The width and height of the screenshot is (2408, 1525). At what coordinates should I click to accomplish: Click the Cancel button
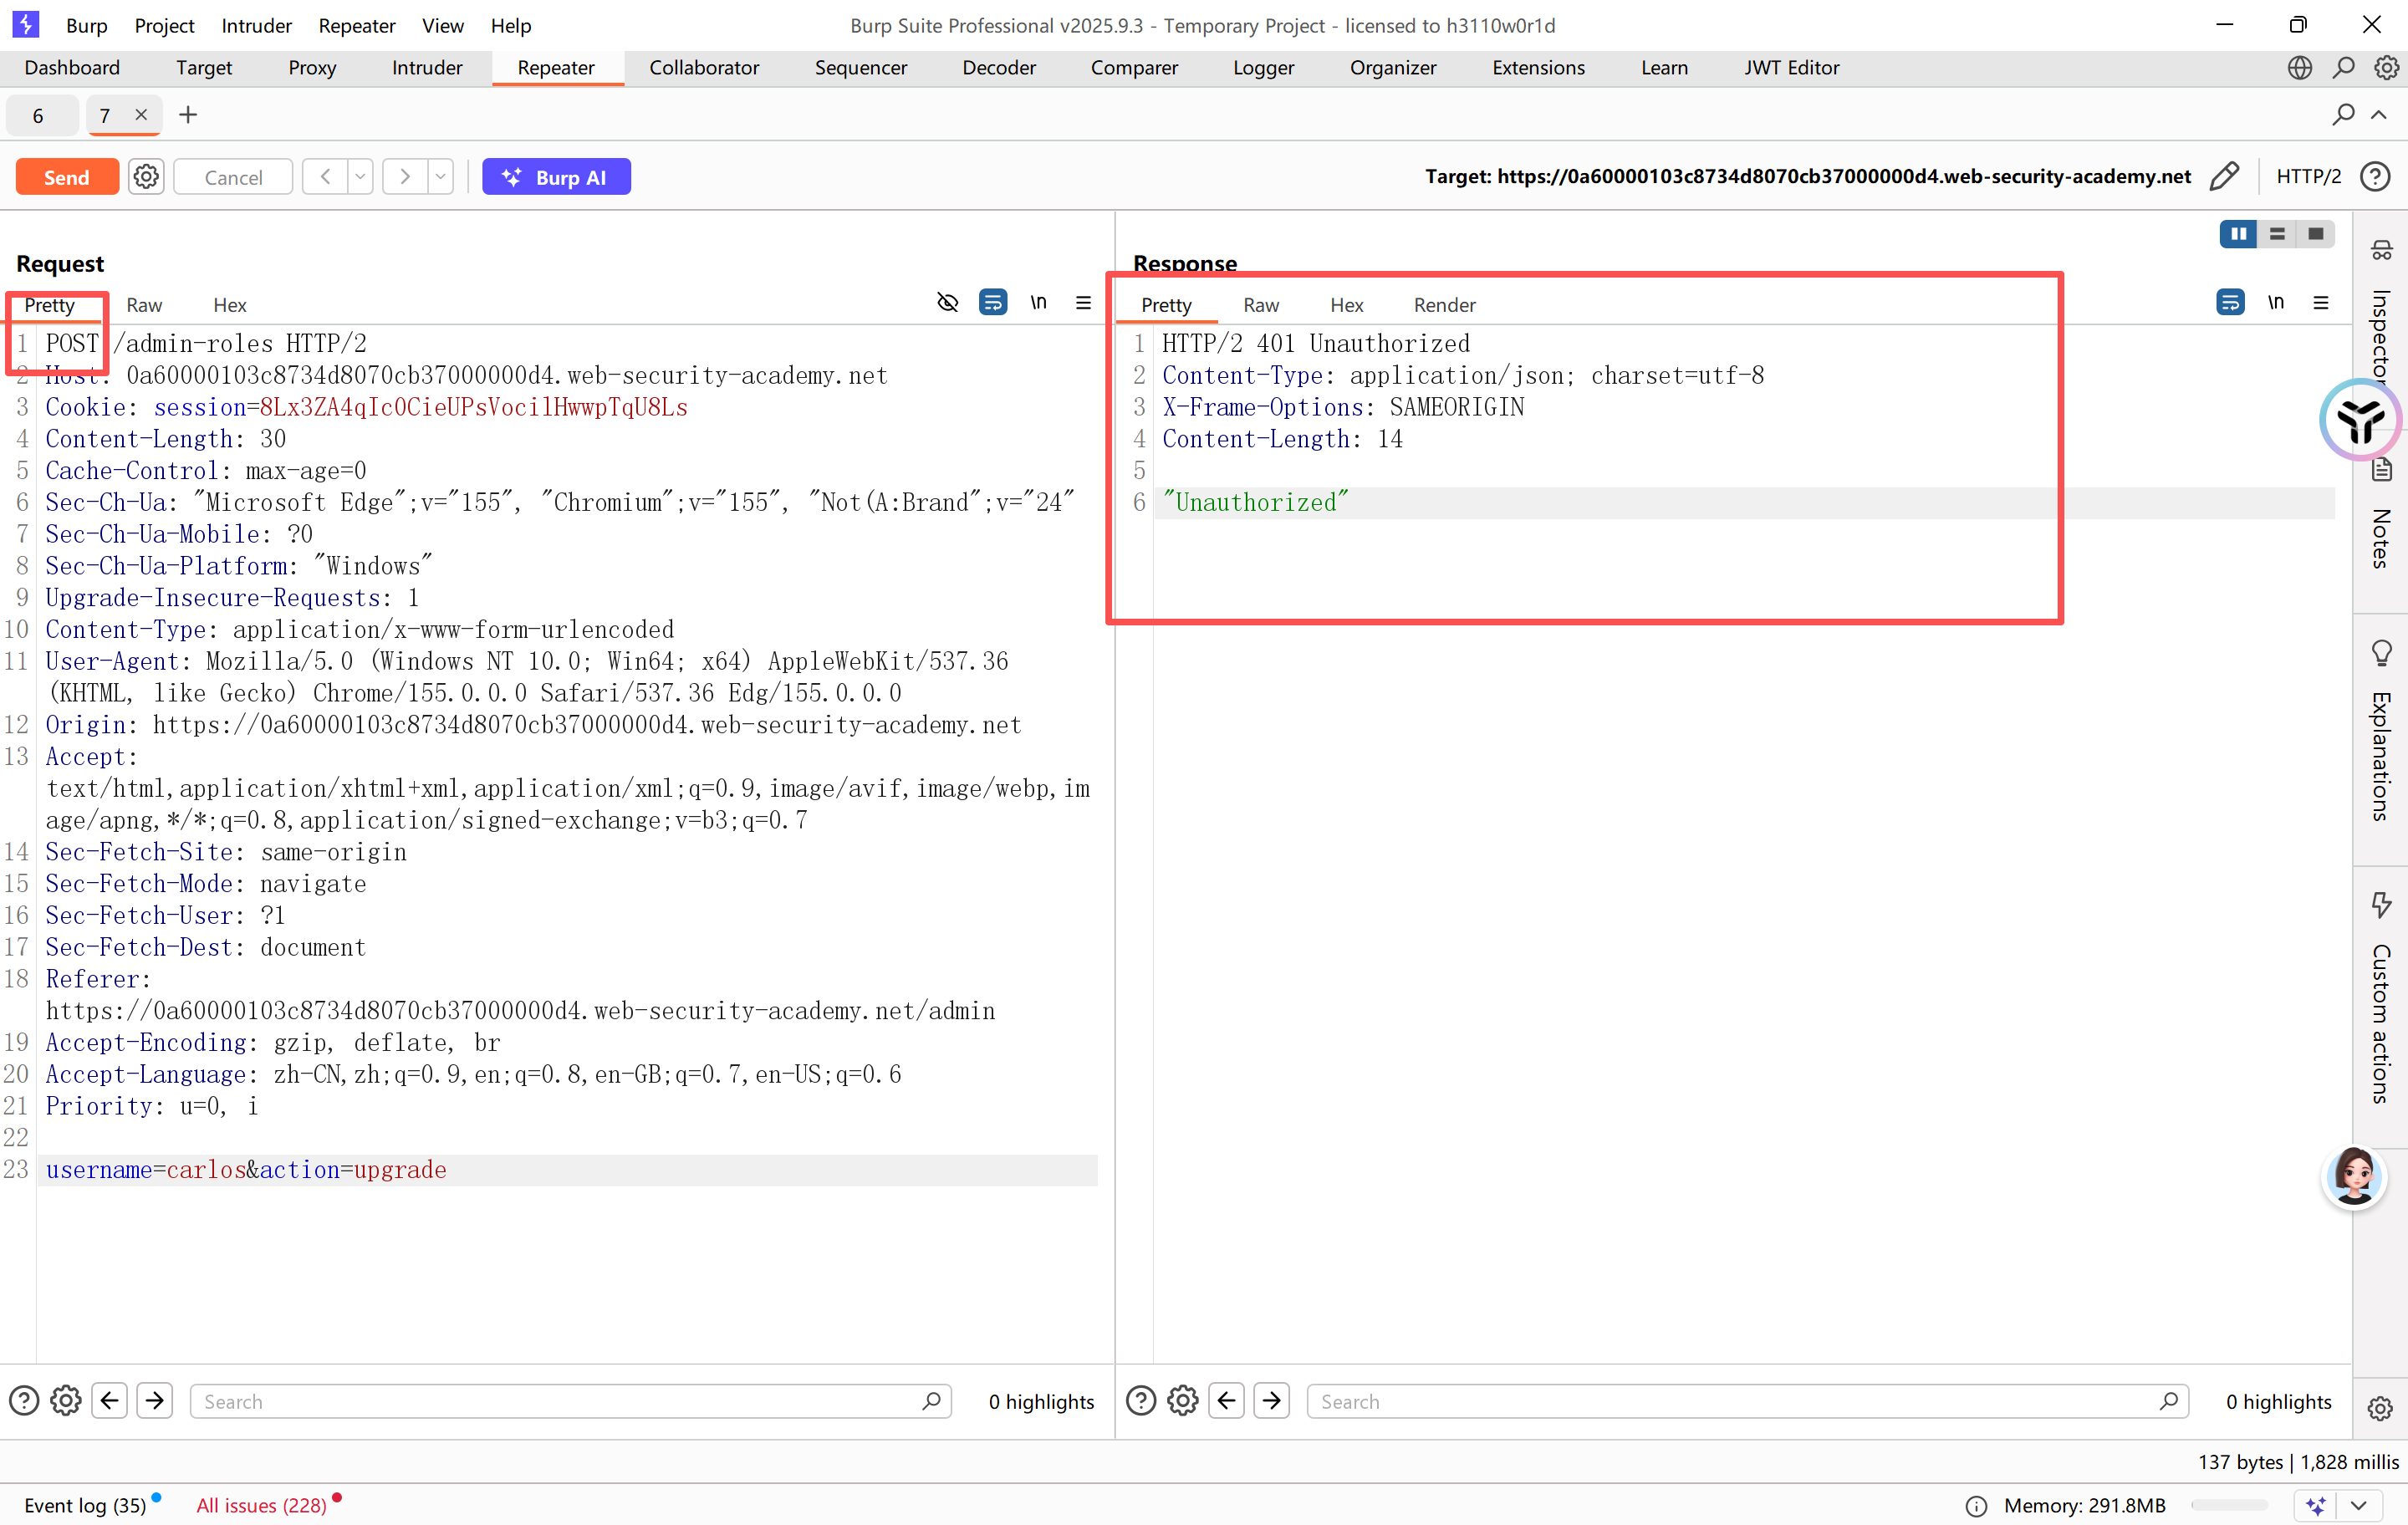[x=233, y=177]
